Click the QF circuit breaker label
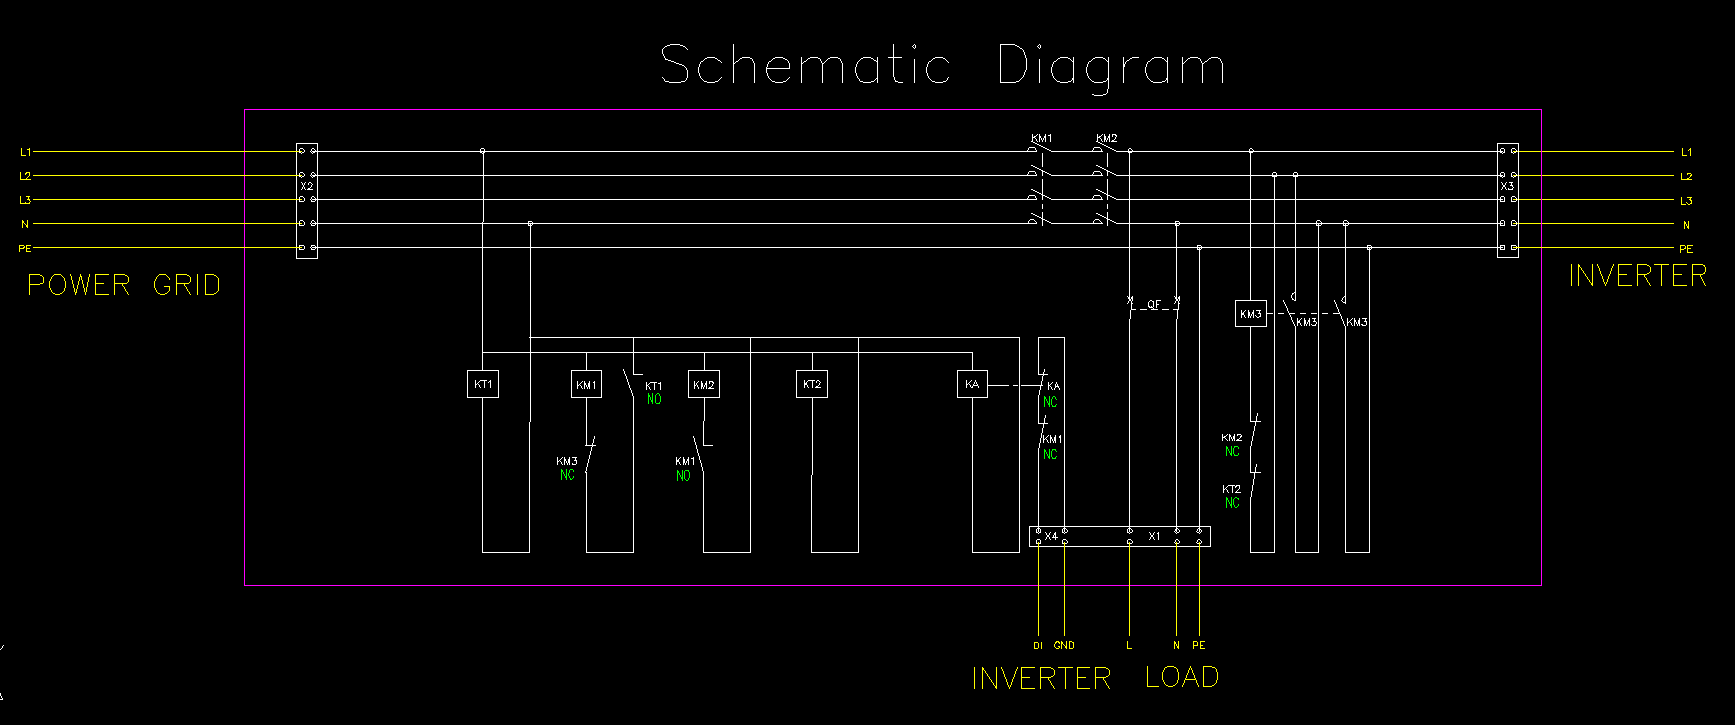Screen dimensions: 1735x725 tap(1154, 304)
